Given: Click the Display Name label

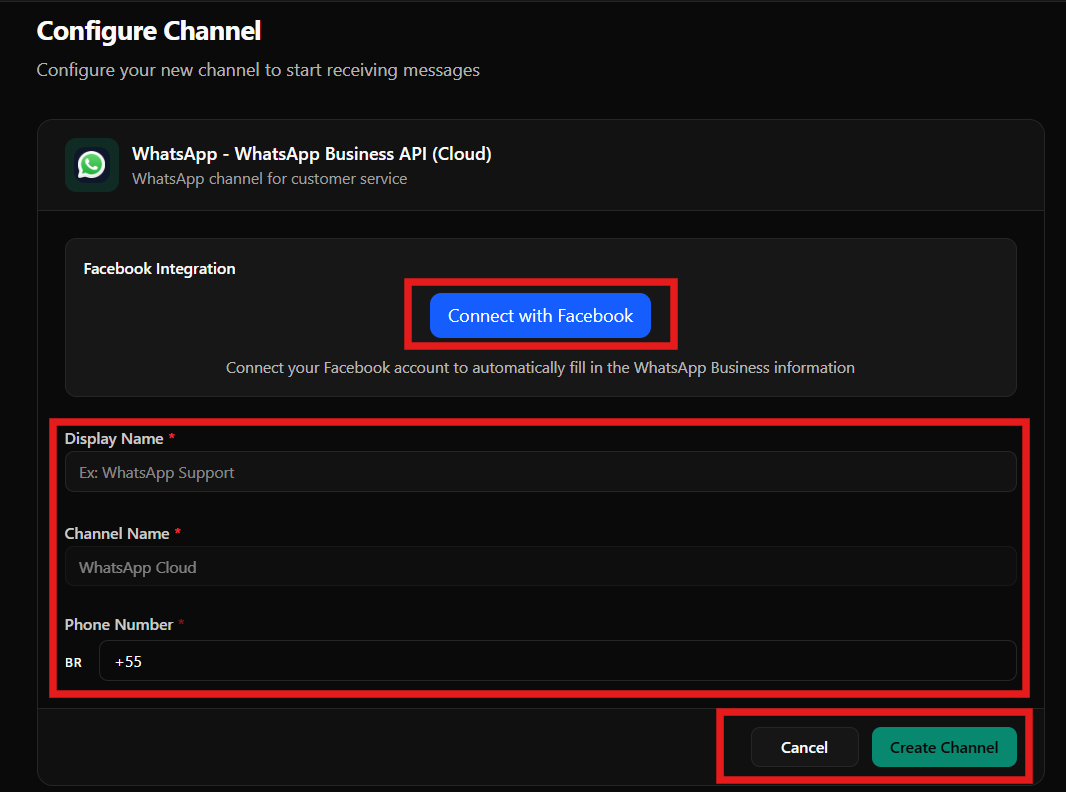Looking at the screenshot, I should [114, 438].
